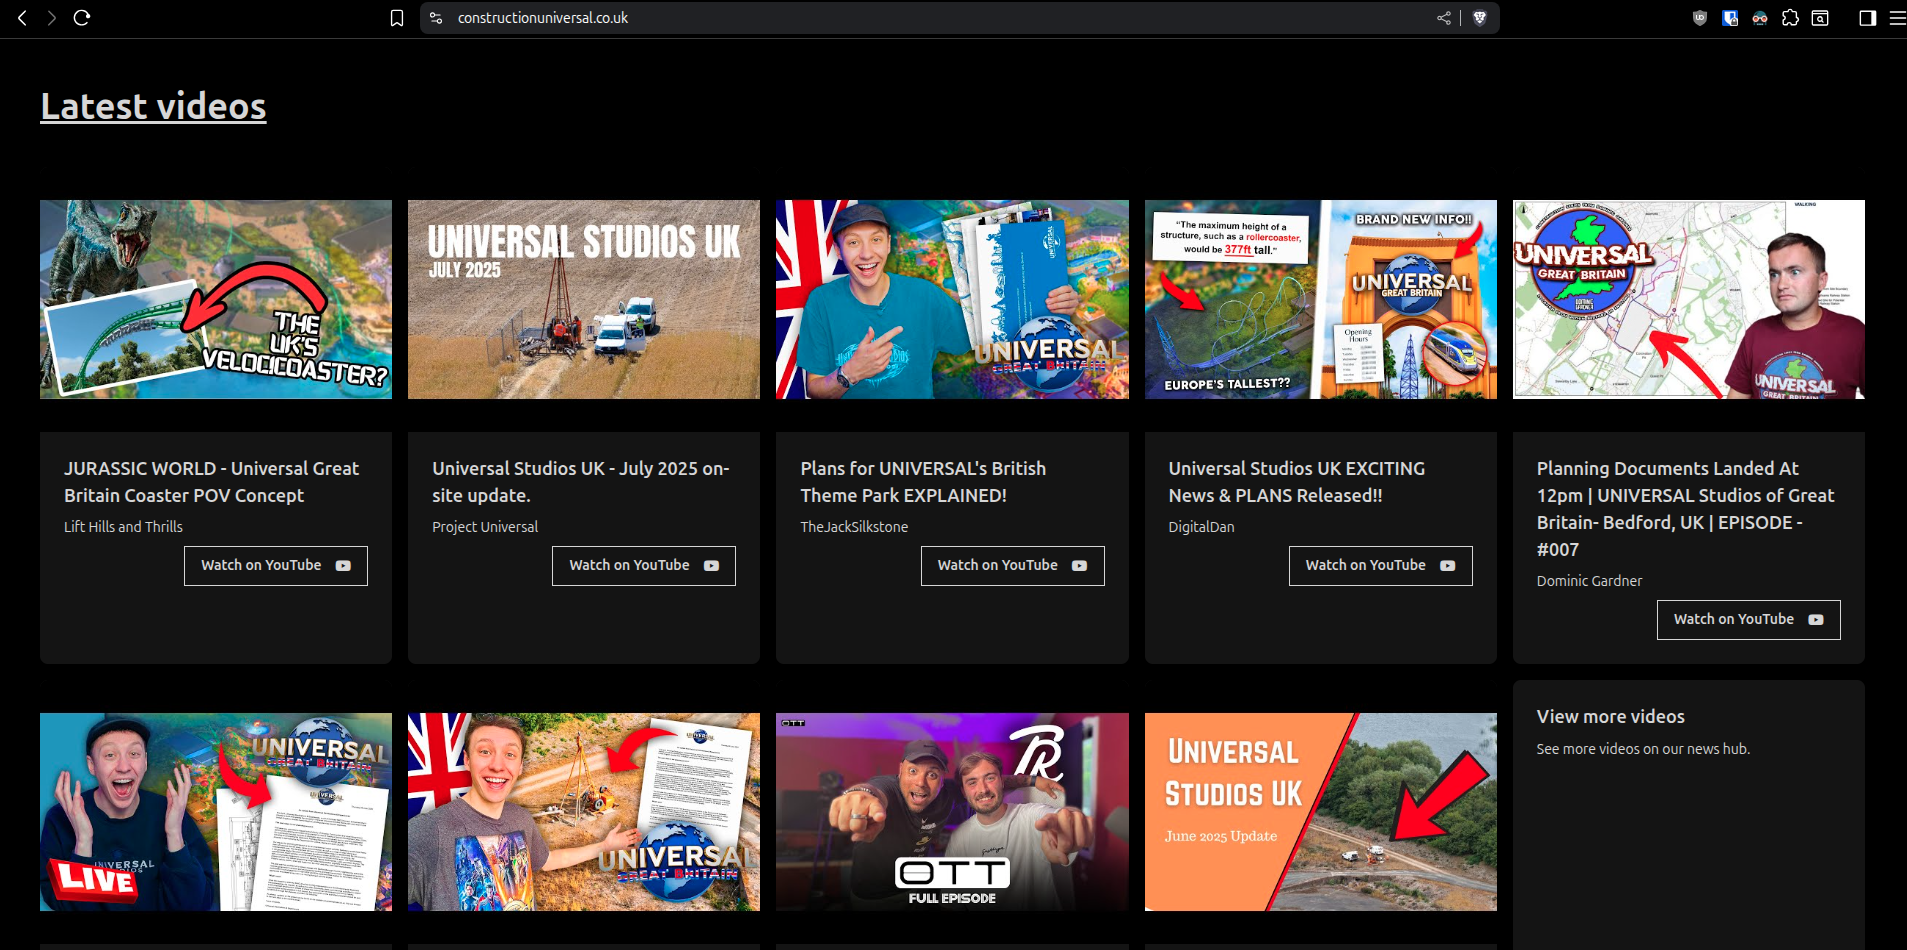Click Universal Studios UK EXCITING News title

point(1297,482)
